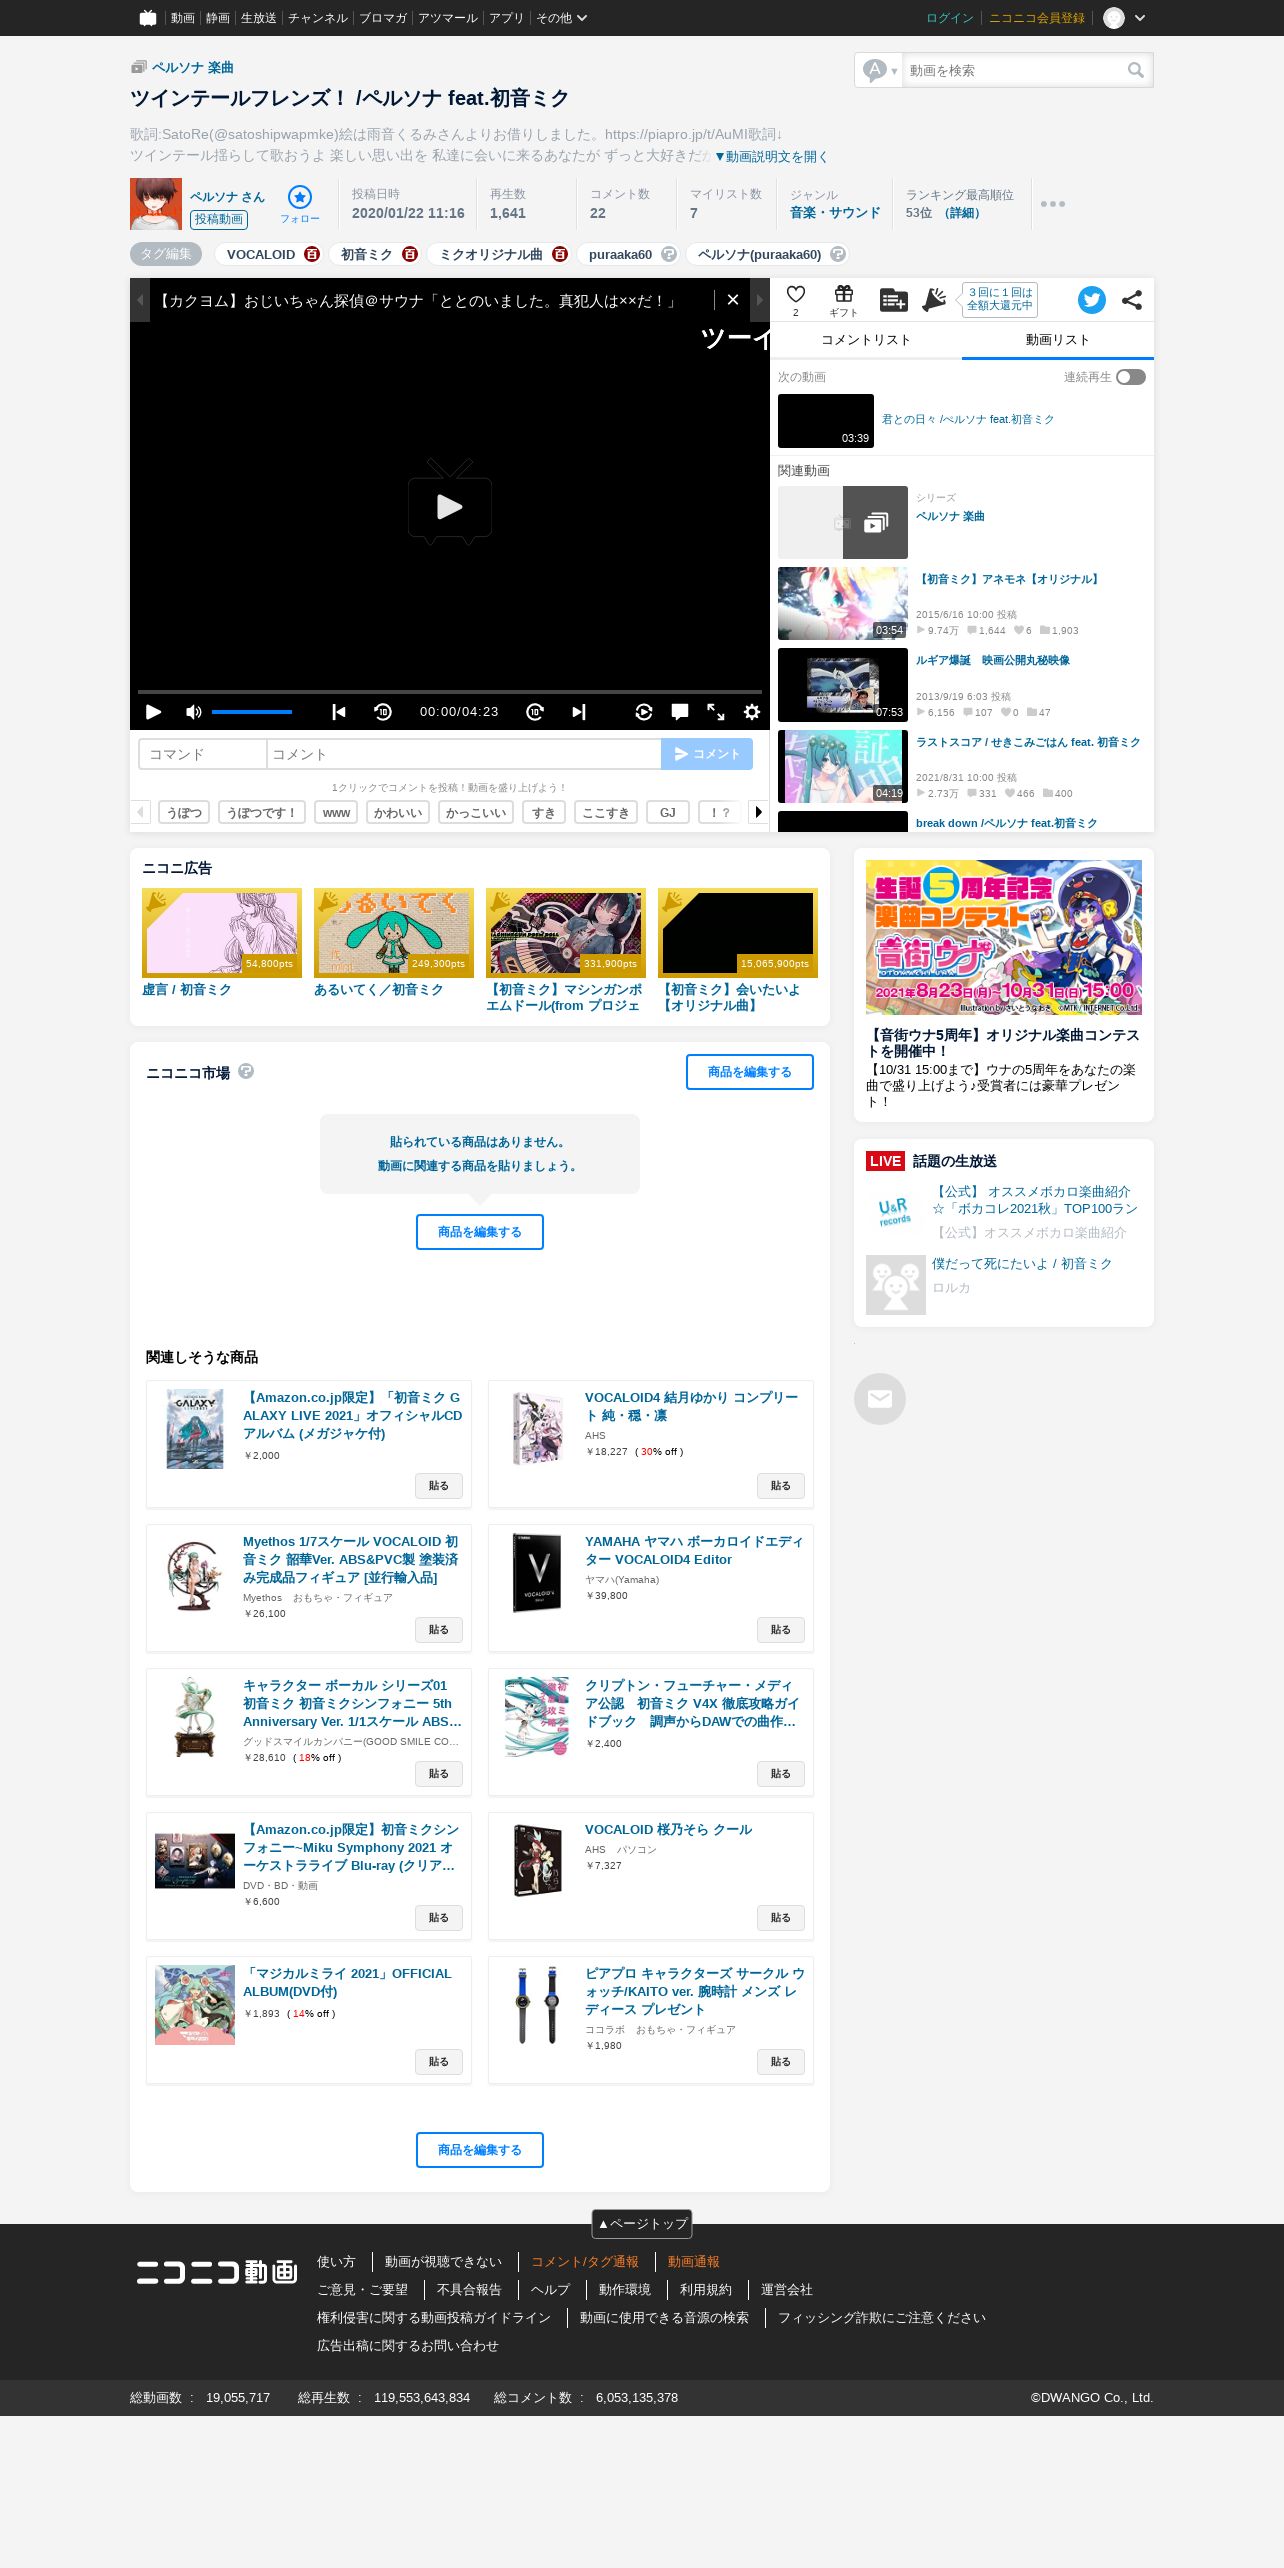Click the タグ編集 button
Screen dimensions: 1284x2568
[166, 254]
